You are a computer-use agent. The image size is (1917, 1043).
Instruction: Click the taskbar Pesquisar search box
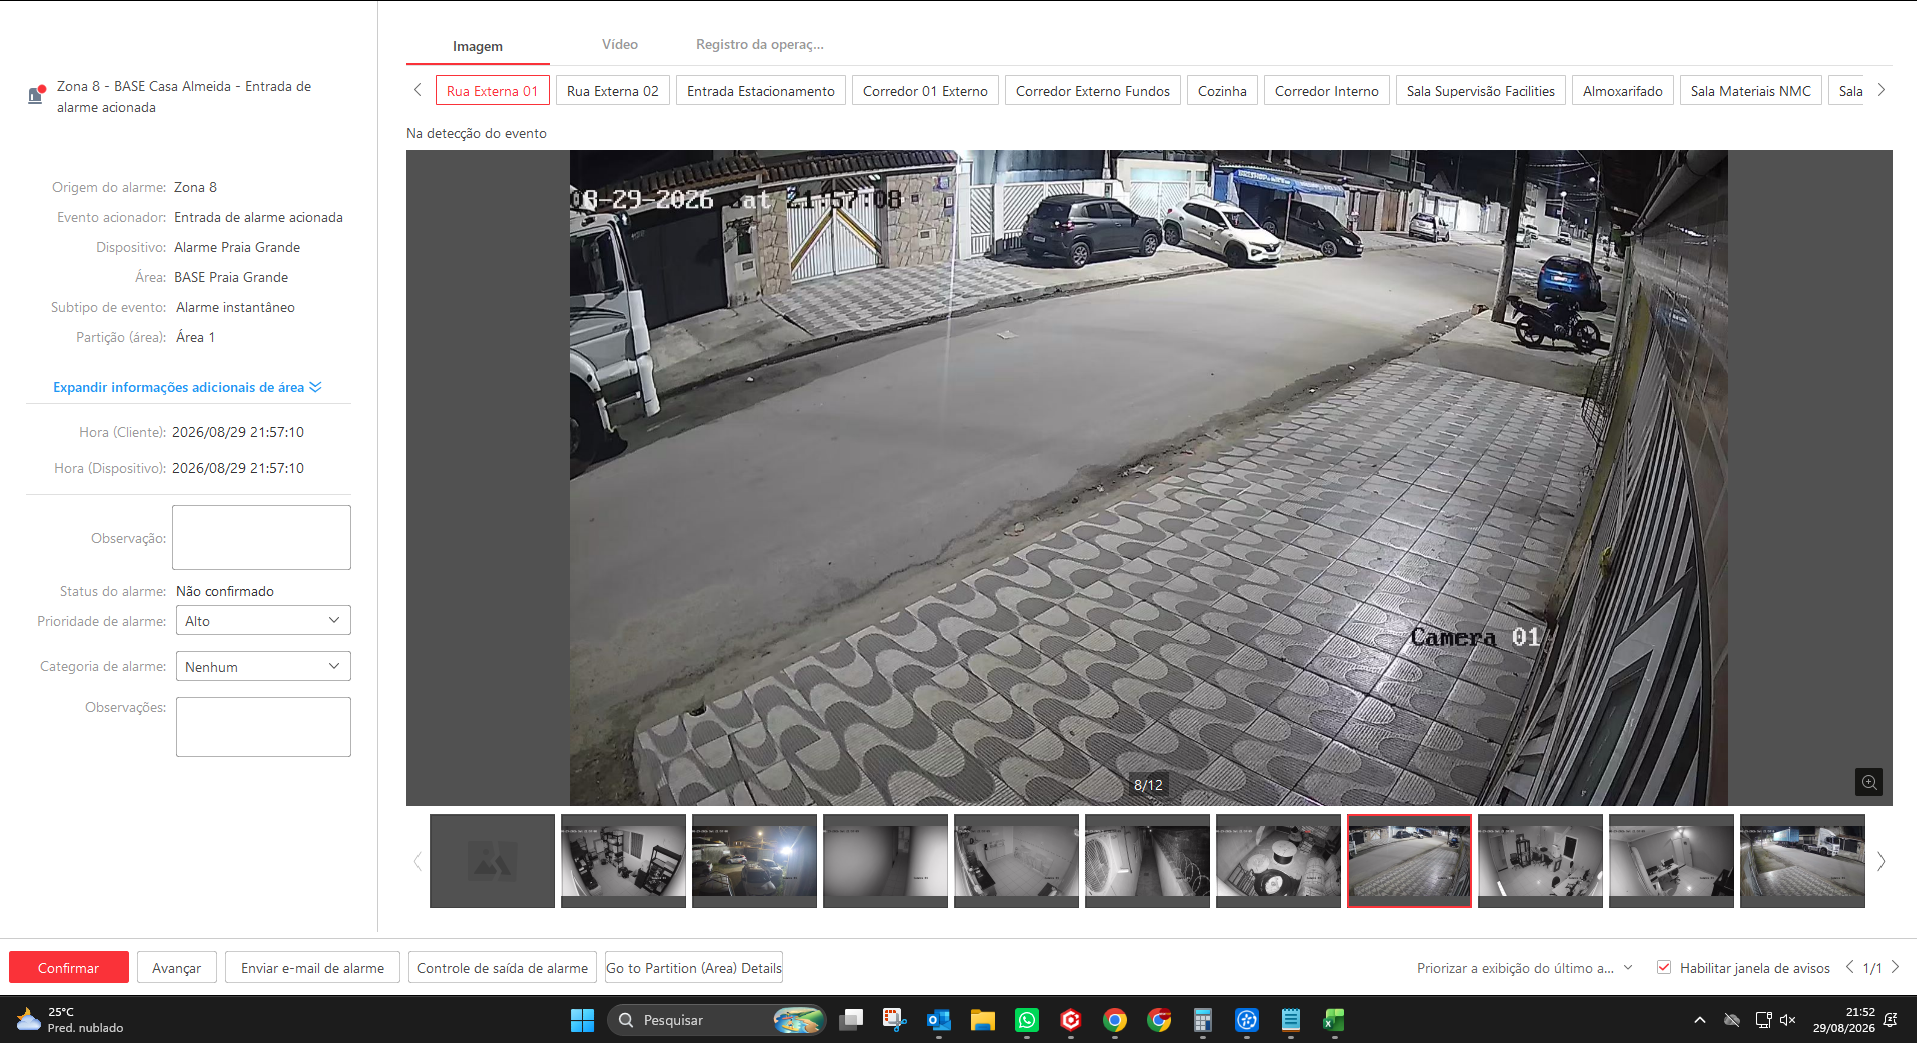click(x=716, y=1020)
